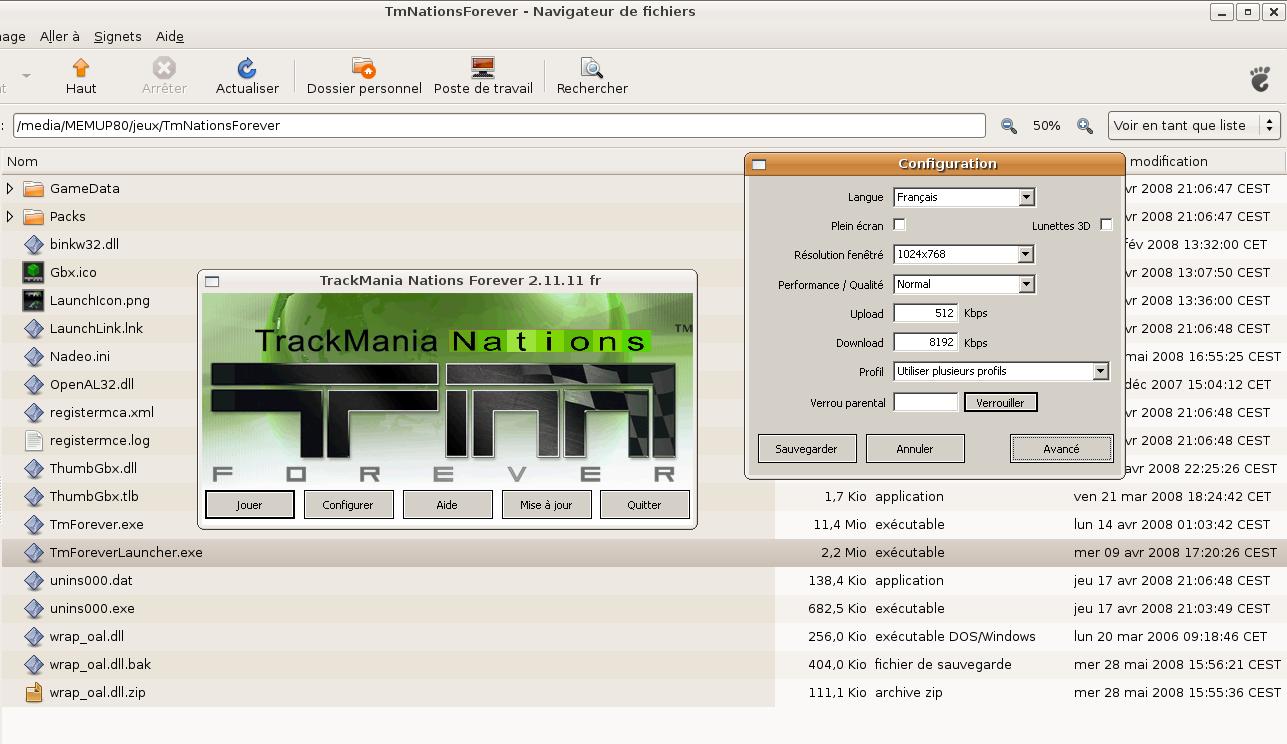Viewport: 1287px width, 744px height.
Task: Click the 50% zoom level label
Action: click(1047, 125)
